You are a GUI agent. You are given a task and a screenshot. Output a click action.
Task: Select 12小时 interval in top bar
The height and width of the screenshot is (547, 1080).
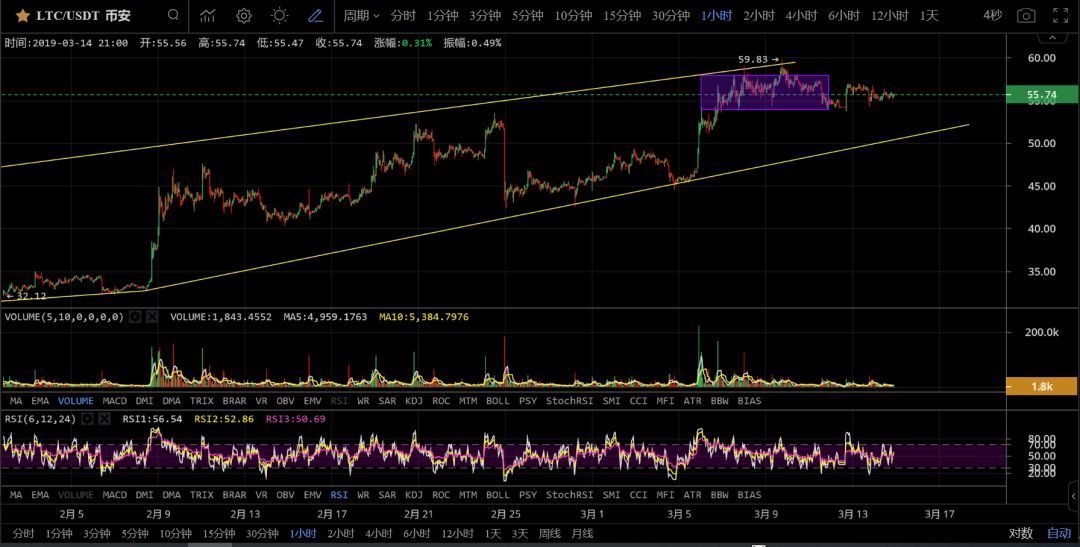point(890,15)
